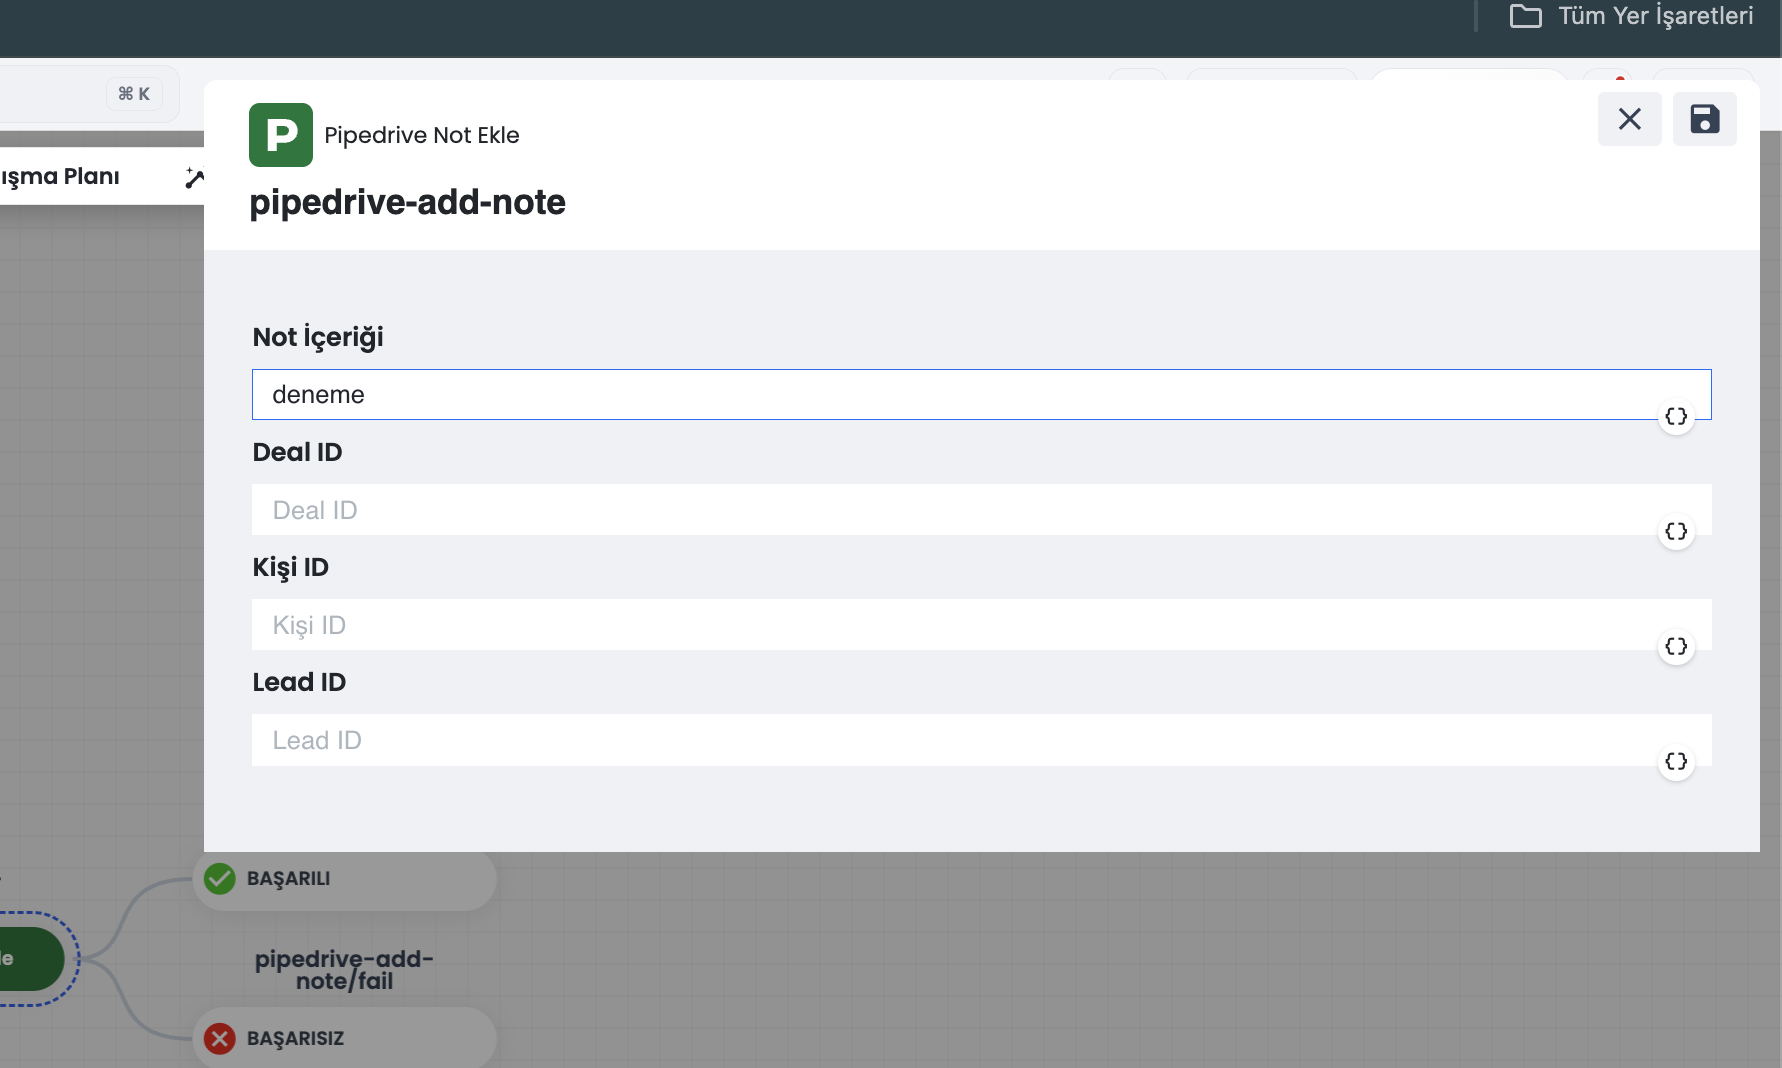1782x1068 pixels.
Task: Insert variable into Not İçeriği field
Action: pyautogui.click(x=1676, y=416)
